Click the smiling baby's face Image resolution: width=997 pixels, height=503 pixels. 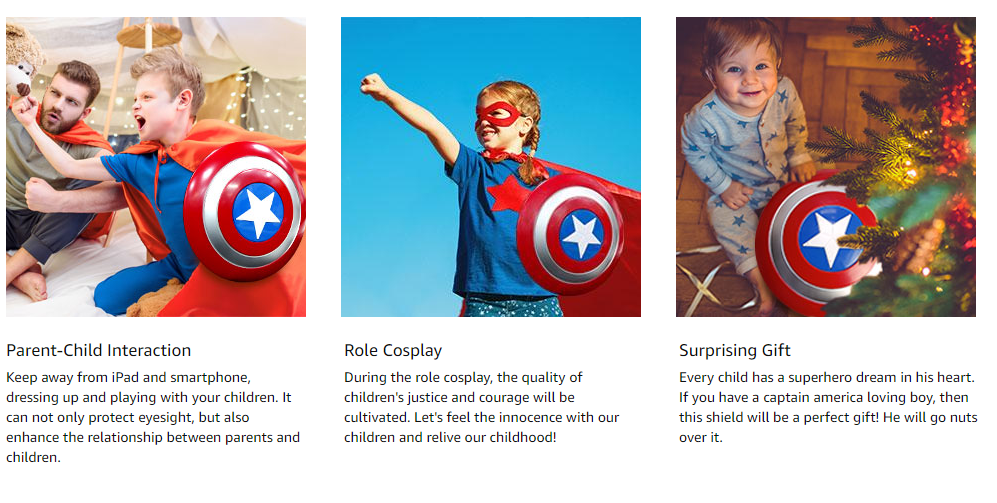[x=736, y=68]
